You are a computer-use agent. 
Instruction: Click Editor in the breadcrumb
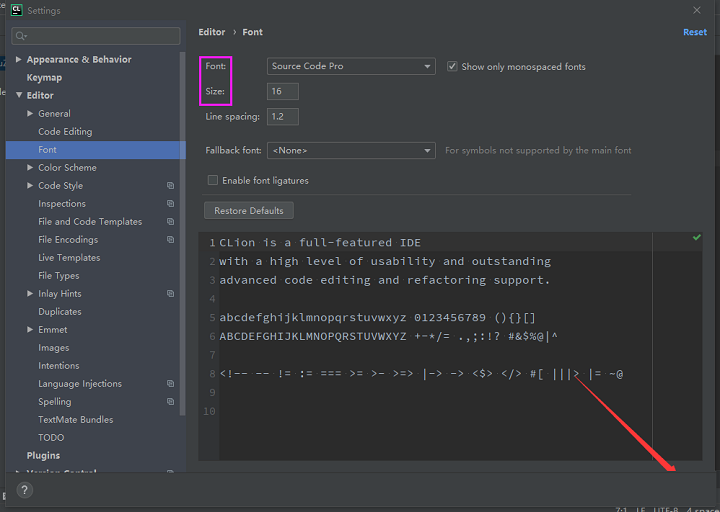coord(212,32)
